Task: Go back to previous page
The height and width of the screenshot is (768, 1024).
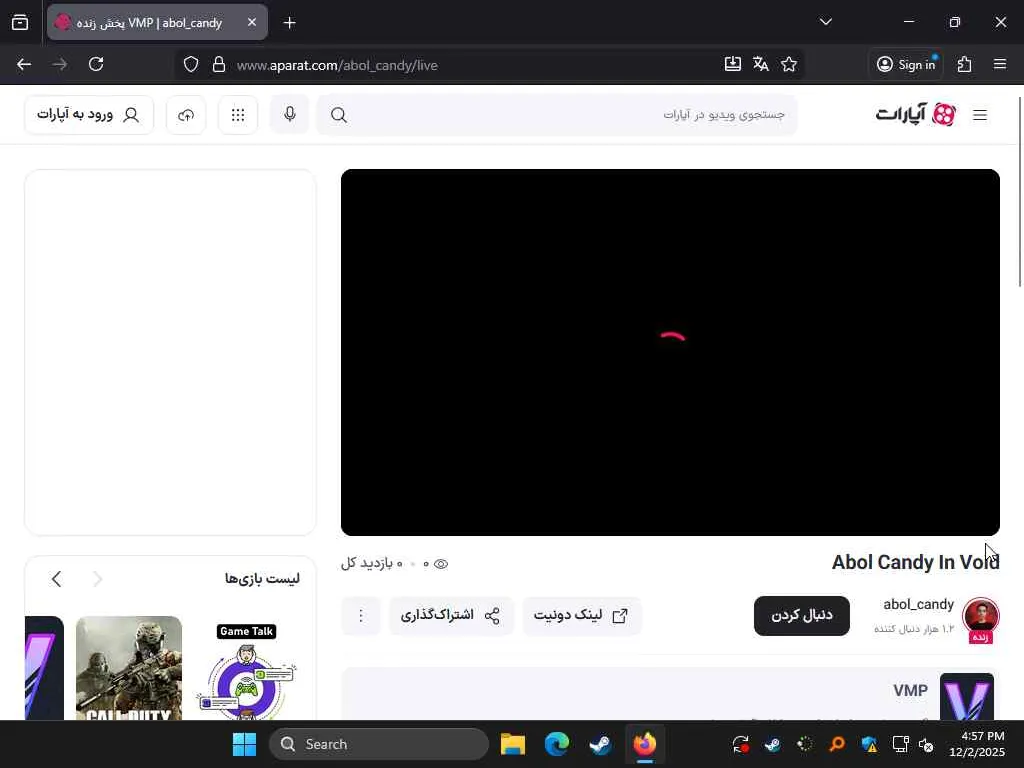Action: (24, 64)
